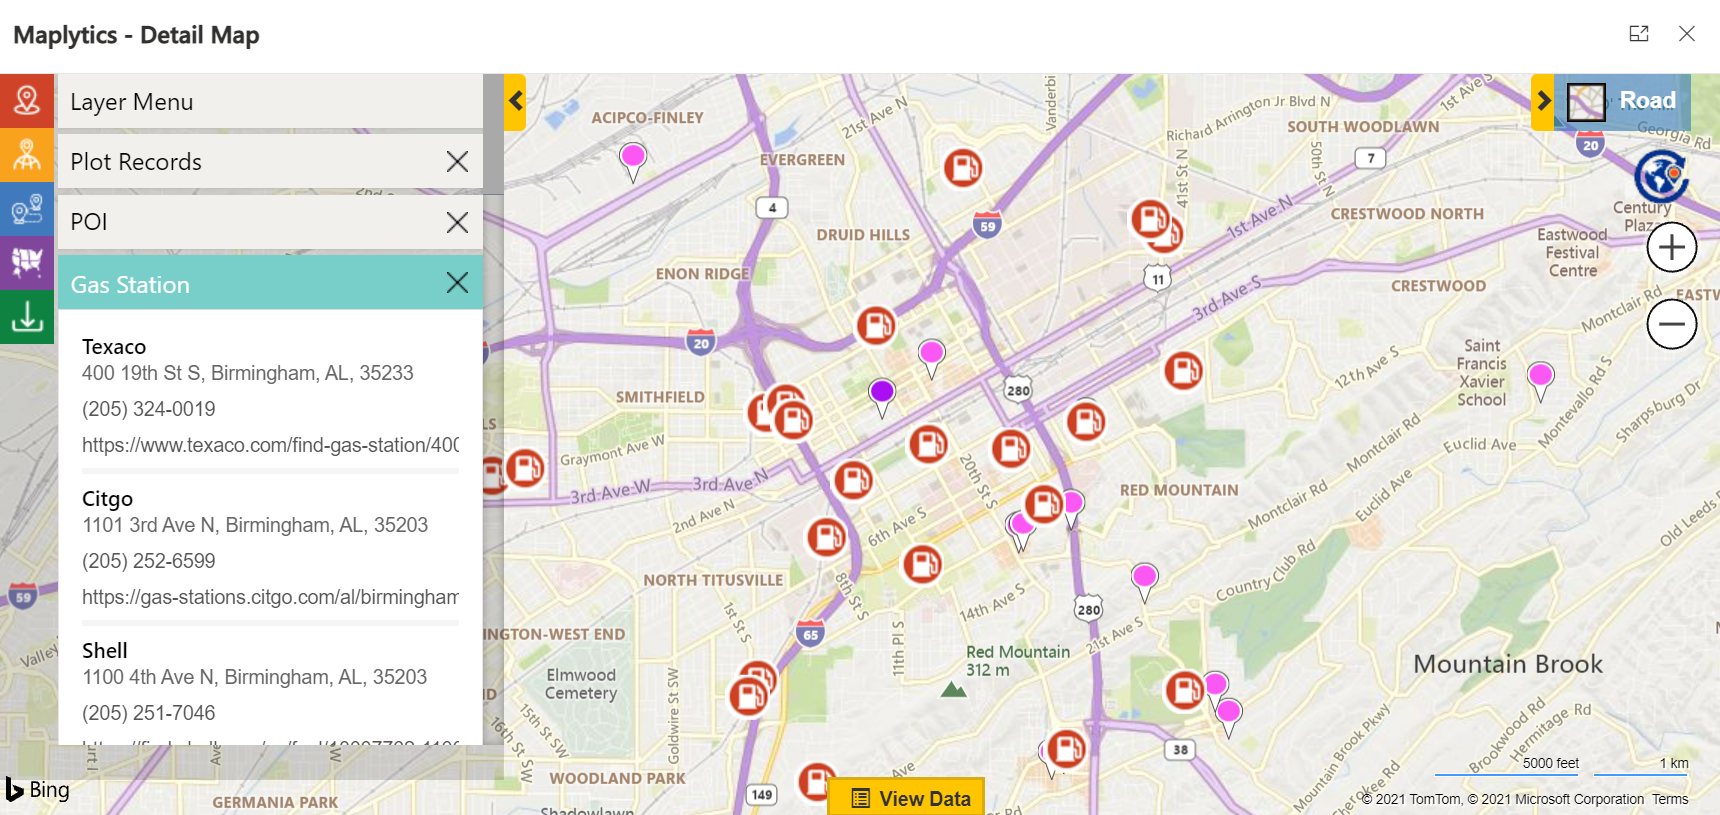Image resolution: width=1720 pixels, height=815 pixels.
Task: Open the red location pin sidebar icon
Action: 27,101
